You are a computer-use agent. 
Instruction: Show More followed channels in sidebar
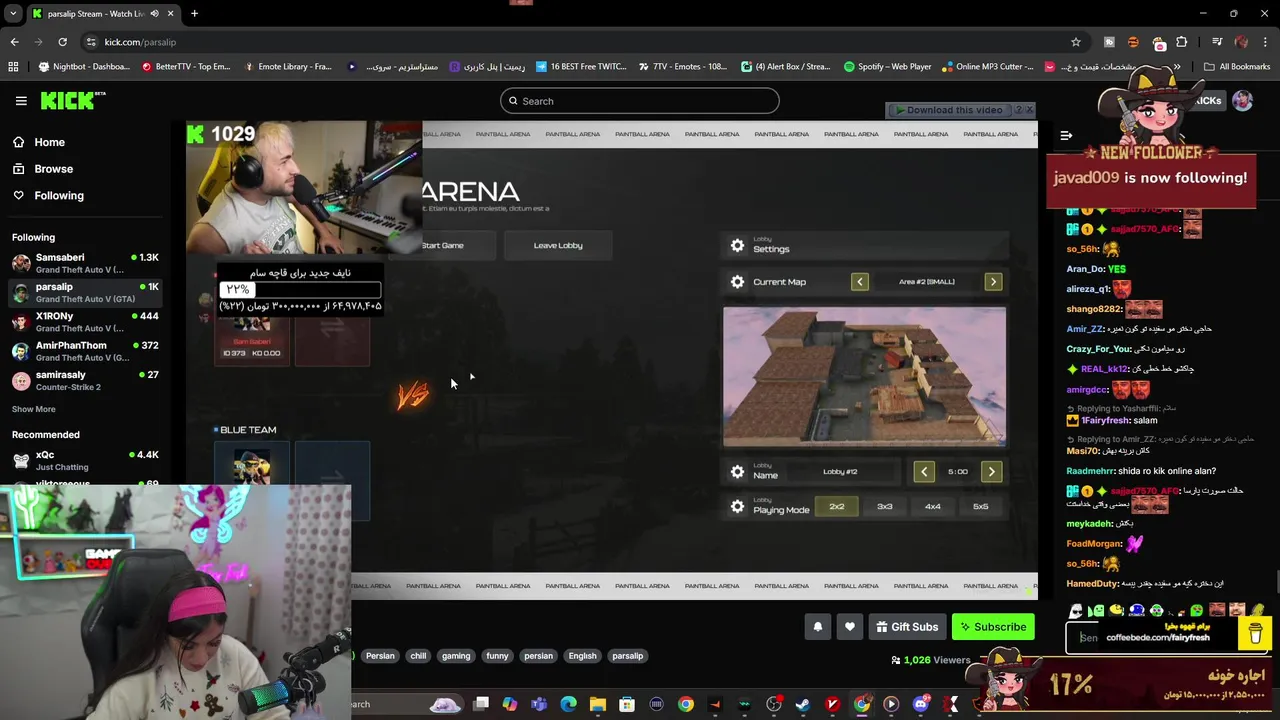(x=34, y=409)
